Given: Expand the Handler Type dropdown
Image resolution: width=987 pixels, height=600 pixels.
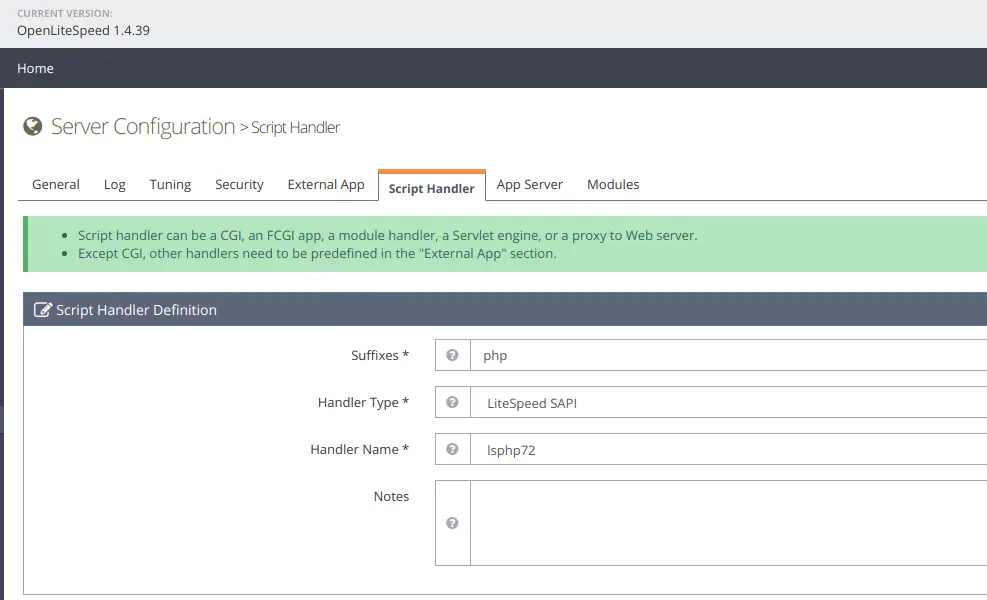Looking at the screenshot, I should 728,403.
